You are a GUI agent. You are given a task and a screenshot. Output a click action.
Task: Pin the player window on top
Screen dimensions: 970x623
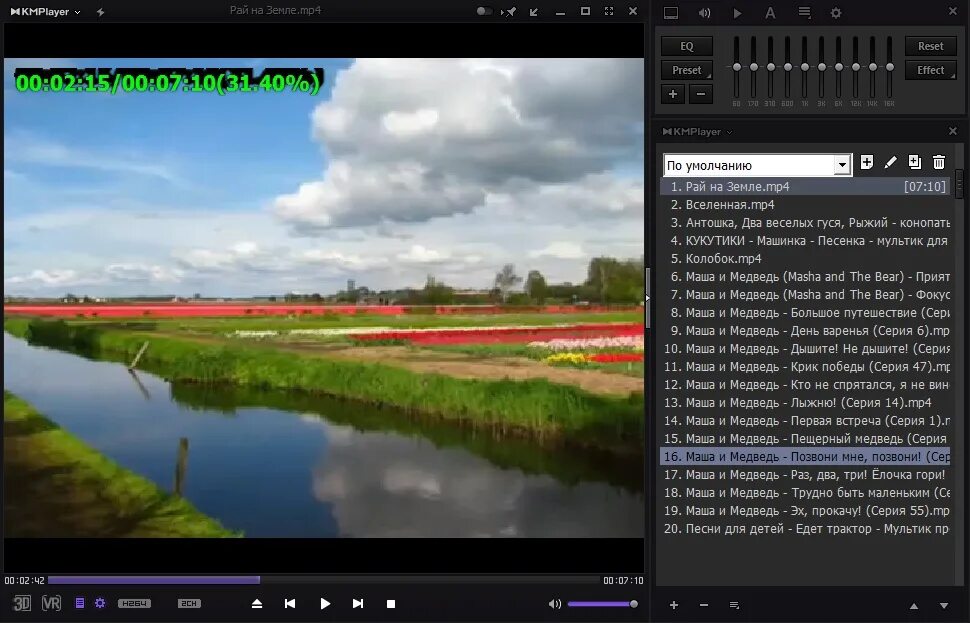[x=510, y=11]
